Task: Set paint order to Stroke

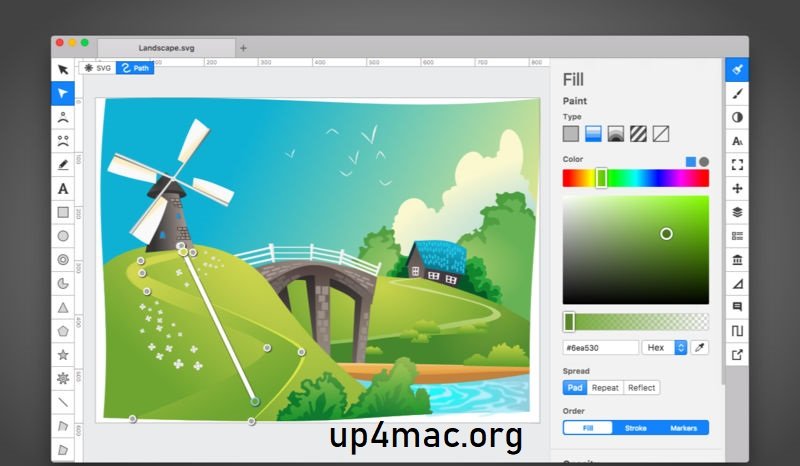Action: coord(636,428)
